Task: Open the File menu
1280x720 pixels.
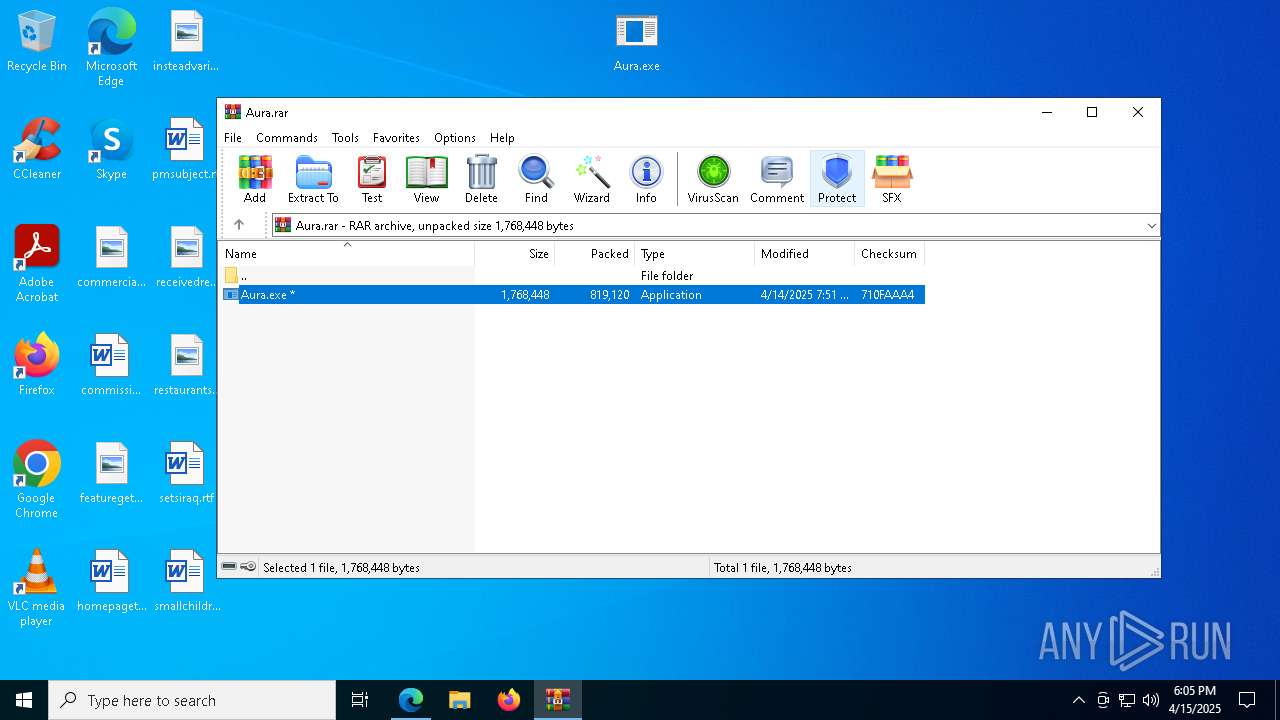Action: pos(233,138)
